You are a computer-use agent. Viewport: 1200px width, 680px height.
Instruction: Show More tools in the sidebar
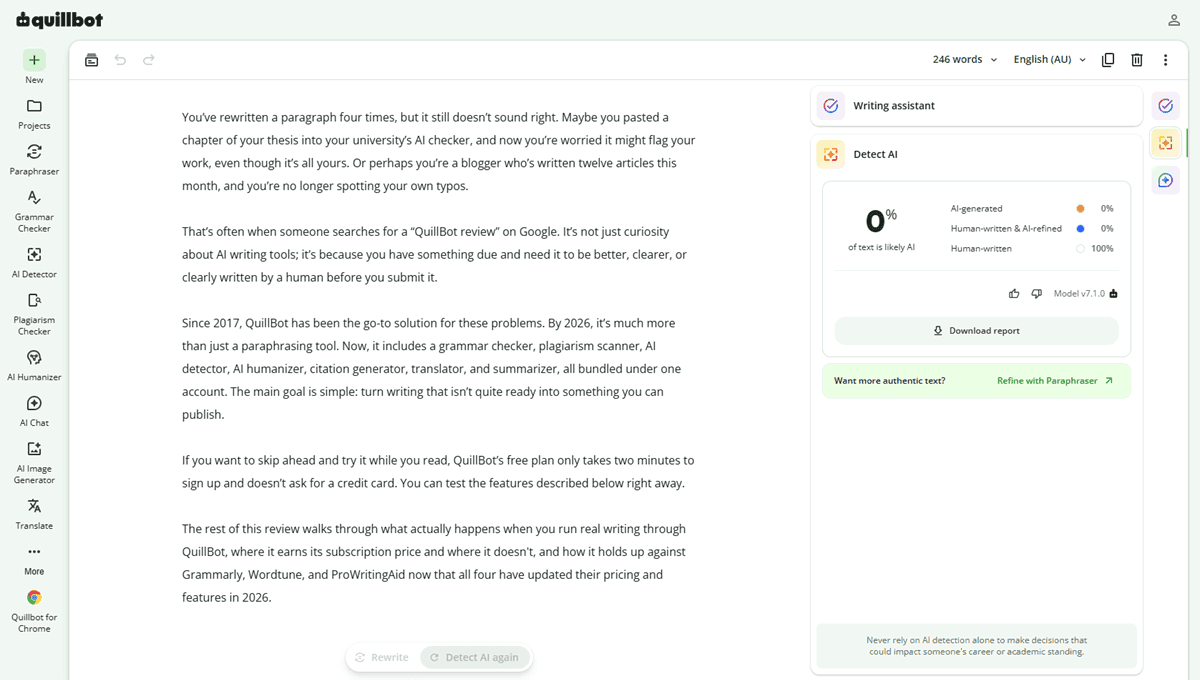pos(34,560)
